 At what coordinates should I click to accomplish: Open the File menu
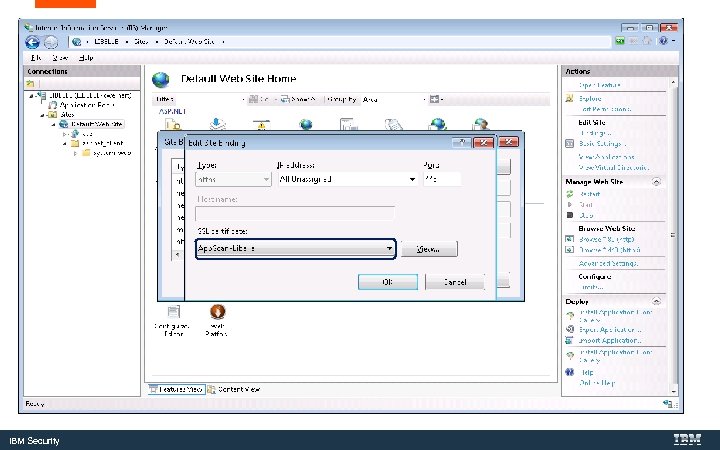coord(36,58)
